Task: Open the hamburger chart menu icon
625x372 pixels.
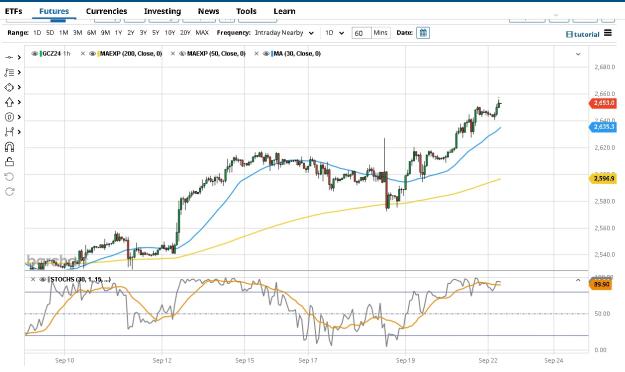Action: coord(607,33)
